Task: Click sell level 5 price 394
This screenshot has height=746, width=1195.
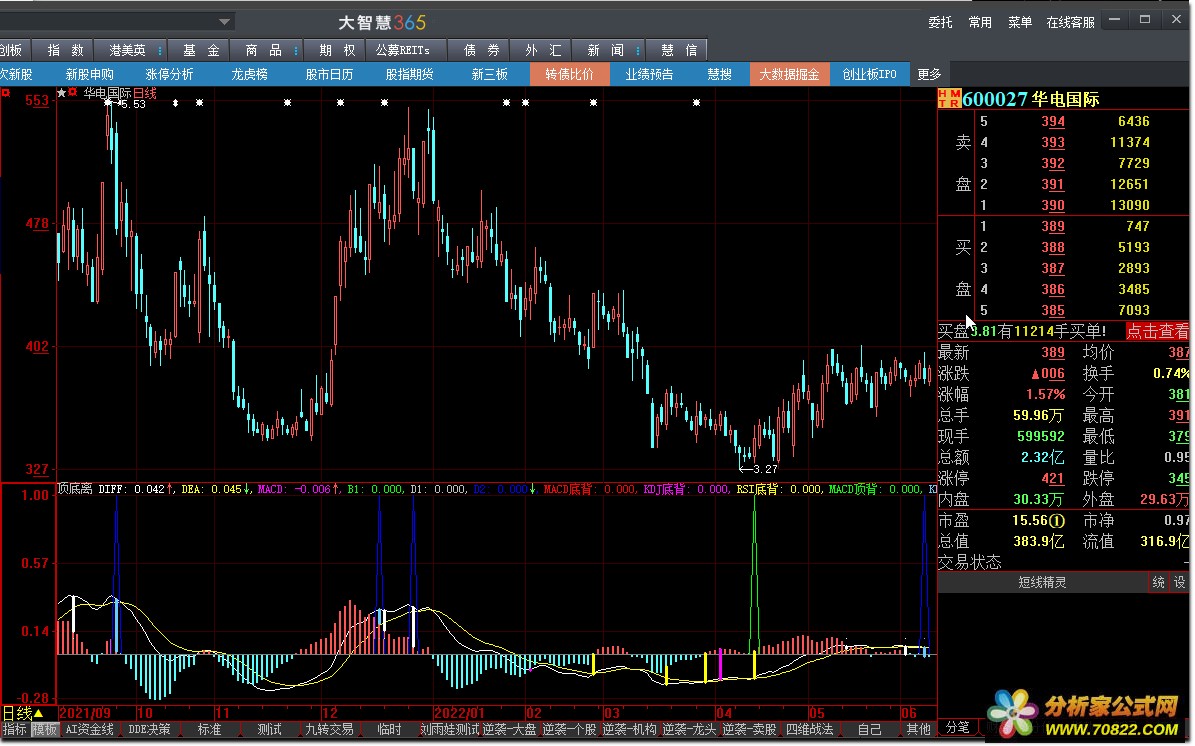Action: click(1053, 121)
